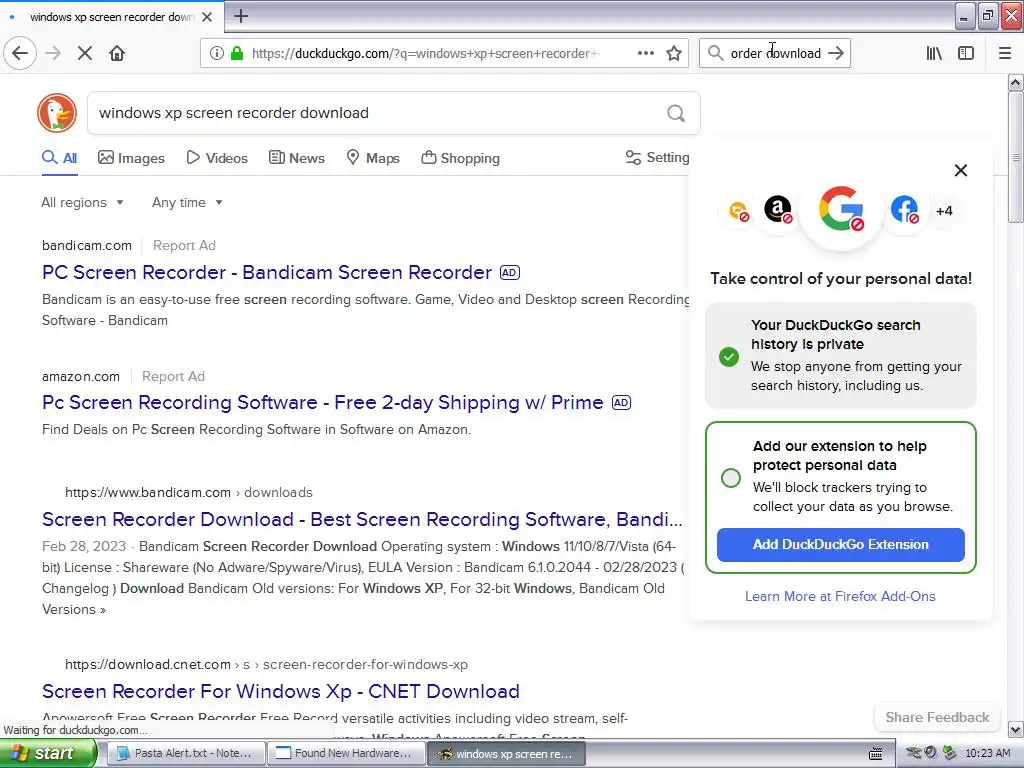Stop loading the current page

tap(85, 54)
